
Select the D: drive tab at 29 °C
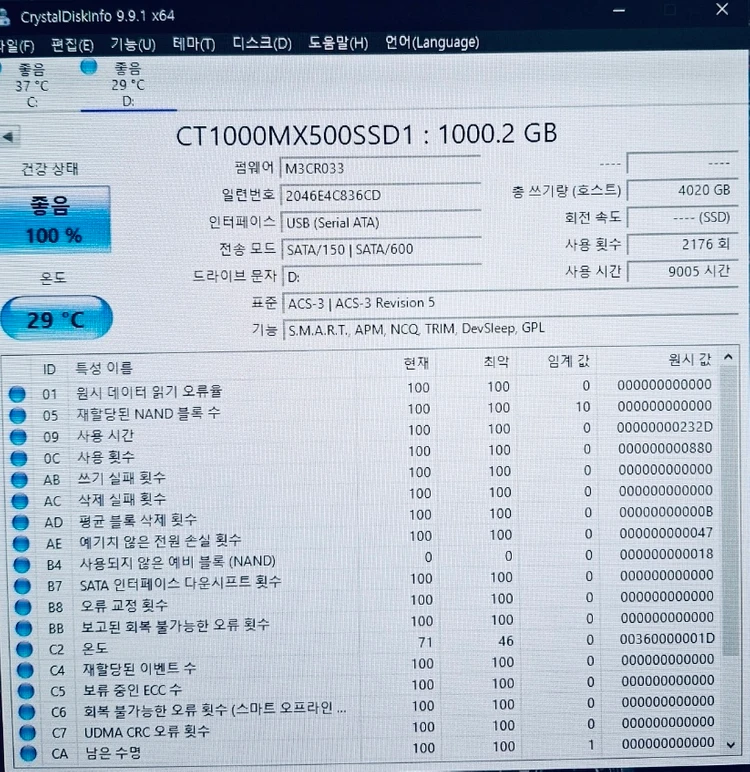(128, 84)
